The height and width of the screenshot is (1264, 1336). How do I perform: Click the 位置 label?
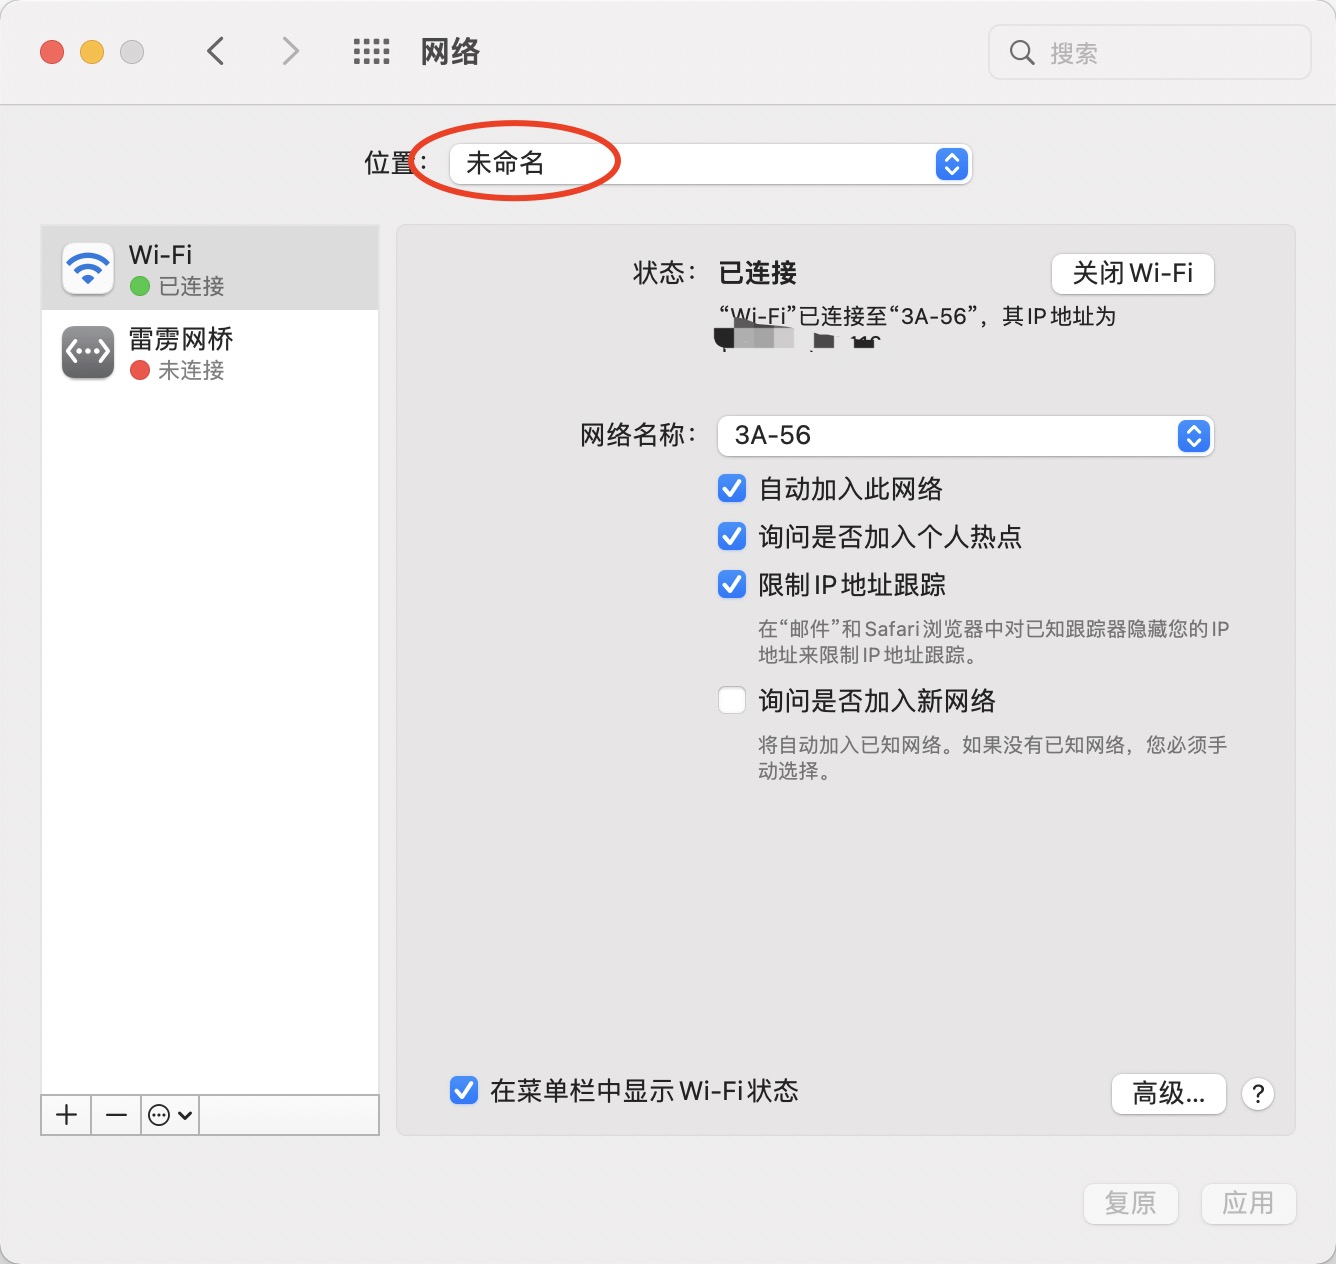click(x=396, y=163)
